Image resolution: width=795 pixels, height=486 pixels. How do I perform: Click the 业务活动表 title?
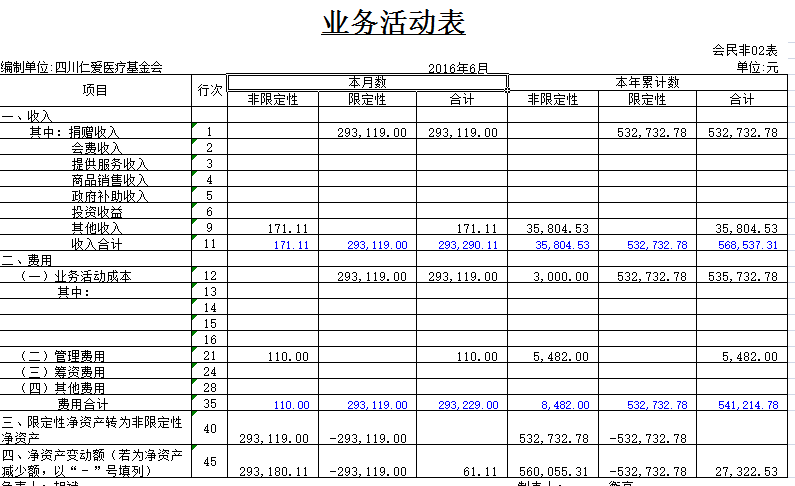point(393,23)
